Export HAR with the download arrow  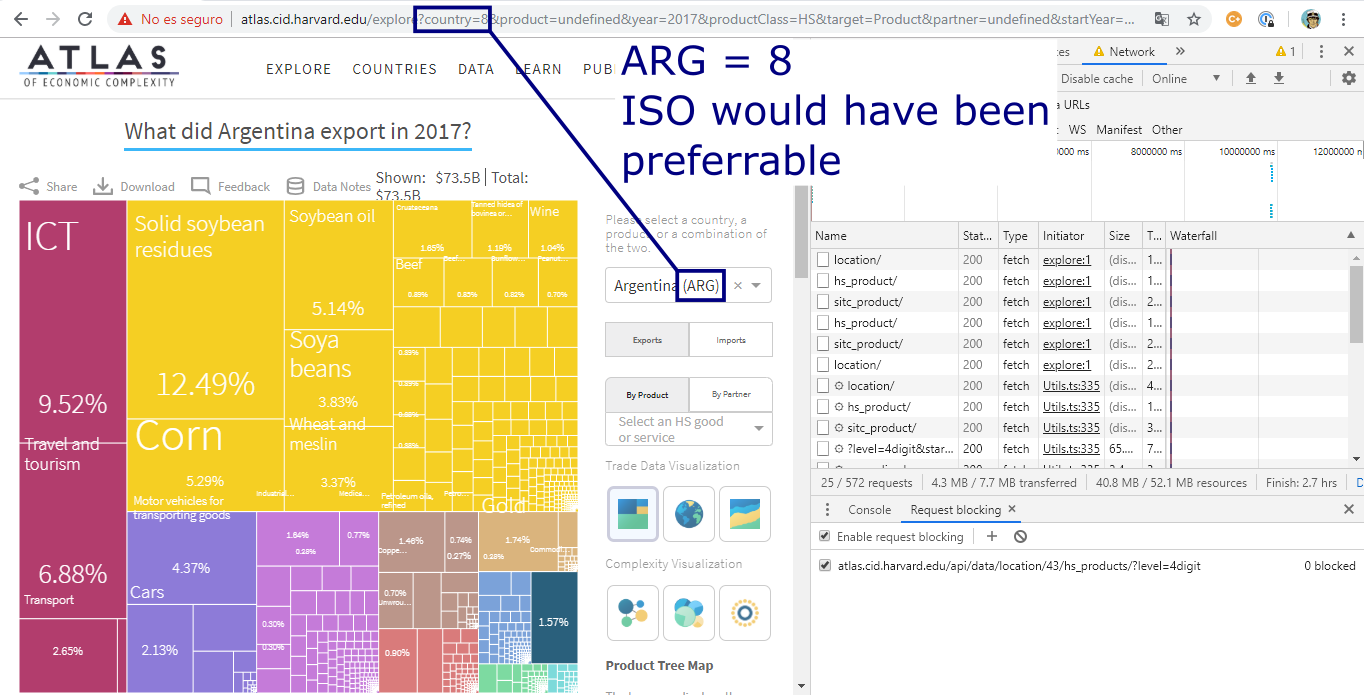pos(1278,78)
